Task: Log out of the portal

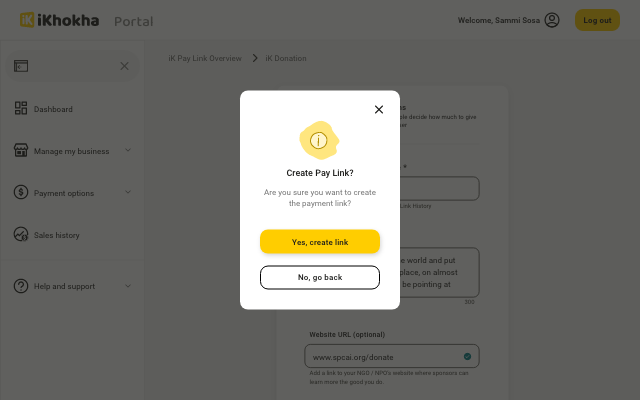Action: [597, 20]
